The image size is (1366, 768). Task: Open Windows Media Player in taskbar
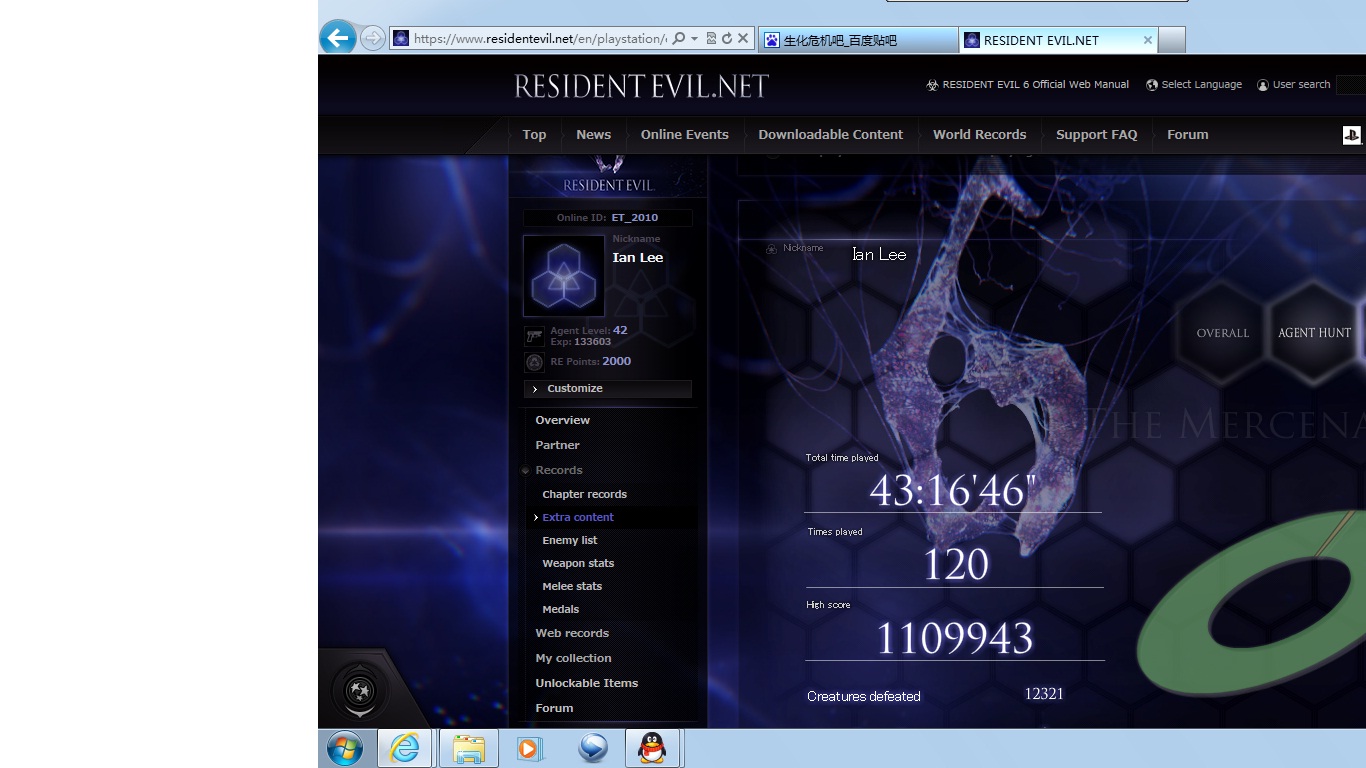[x=531, y=748]
